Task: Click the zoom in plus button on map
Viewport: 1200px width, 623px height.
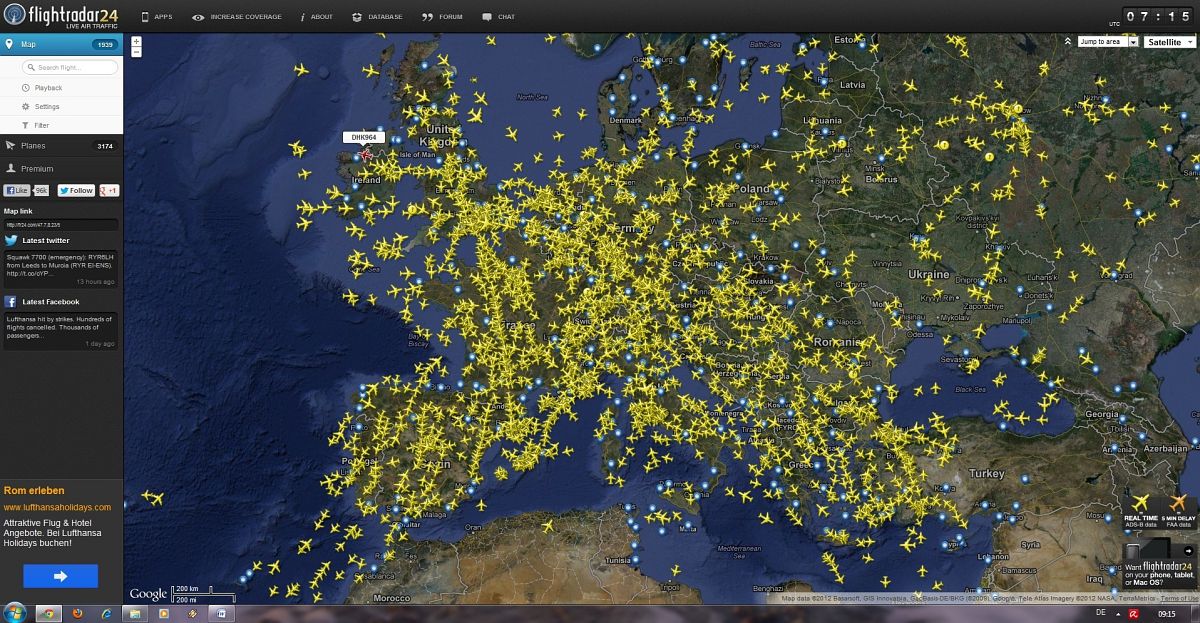Action: (x=136, y=42)
